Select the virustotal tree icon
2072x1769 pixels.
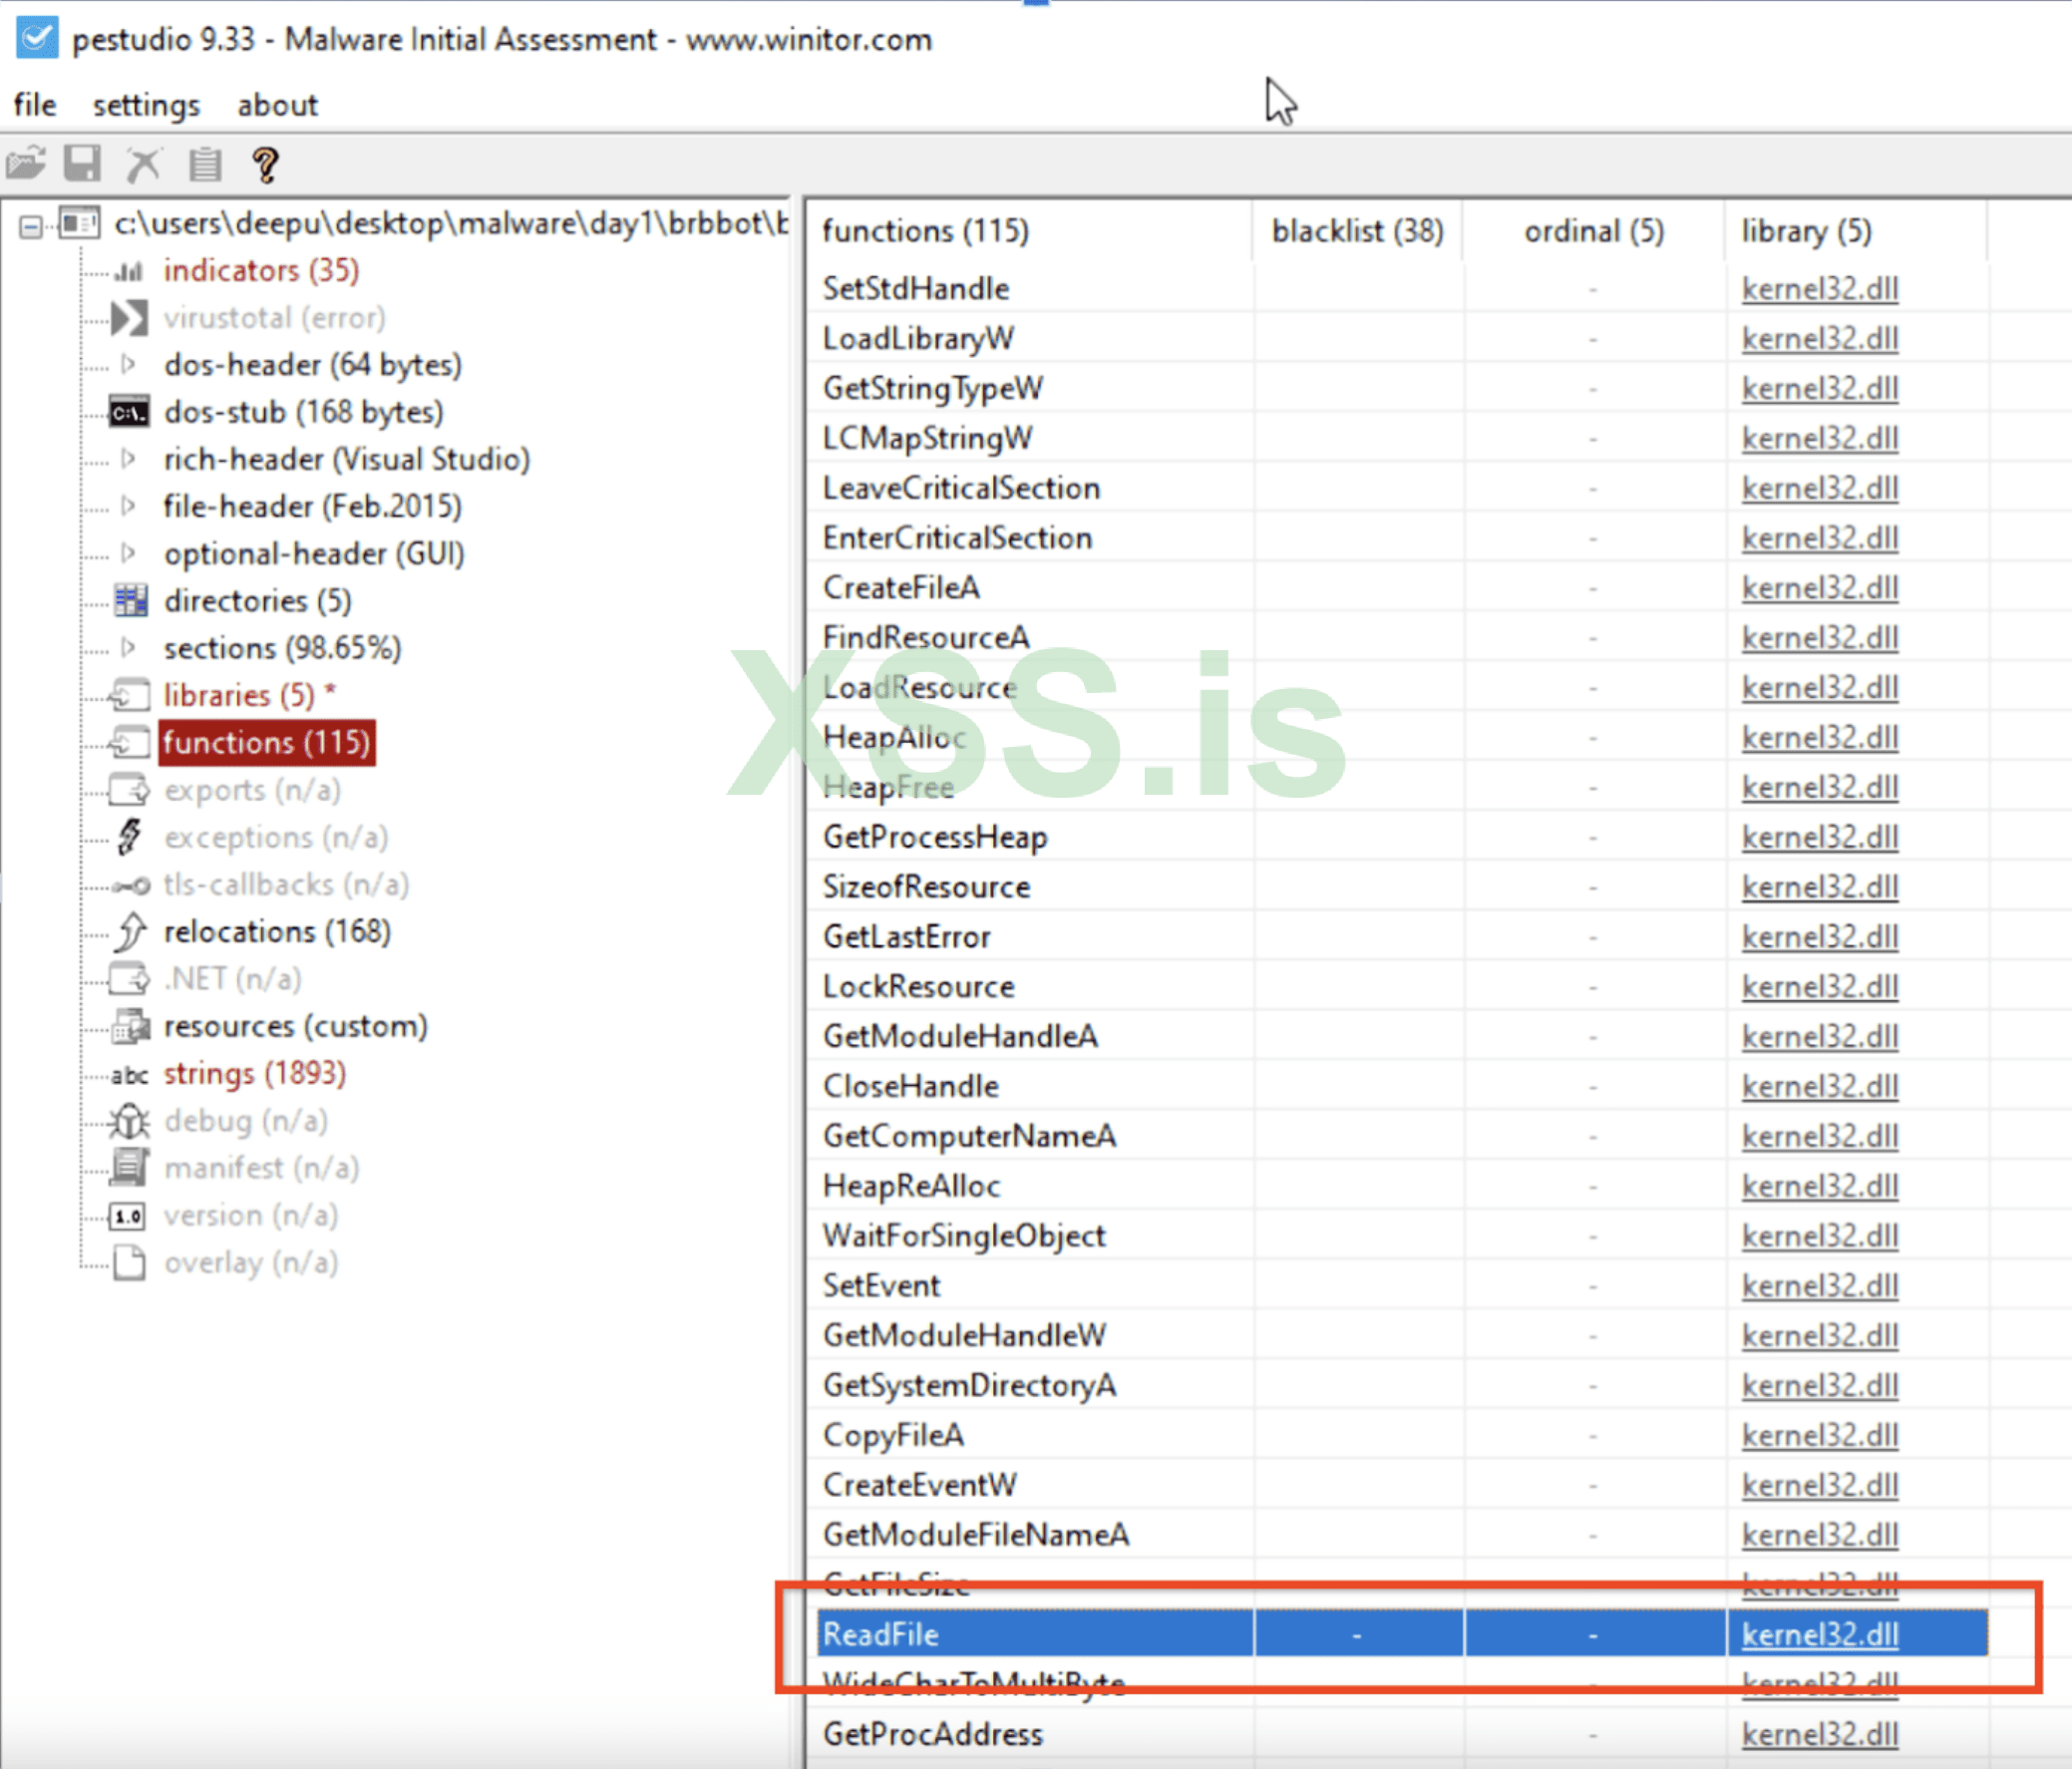[x=129, y=318]
